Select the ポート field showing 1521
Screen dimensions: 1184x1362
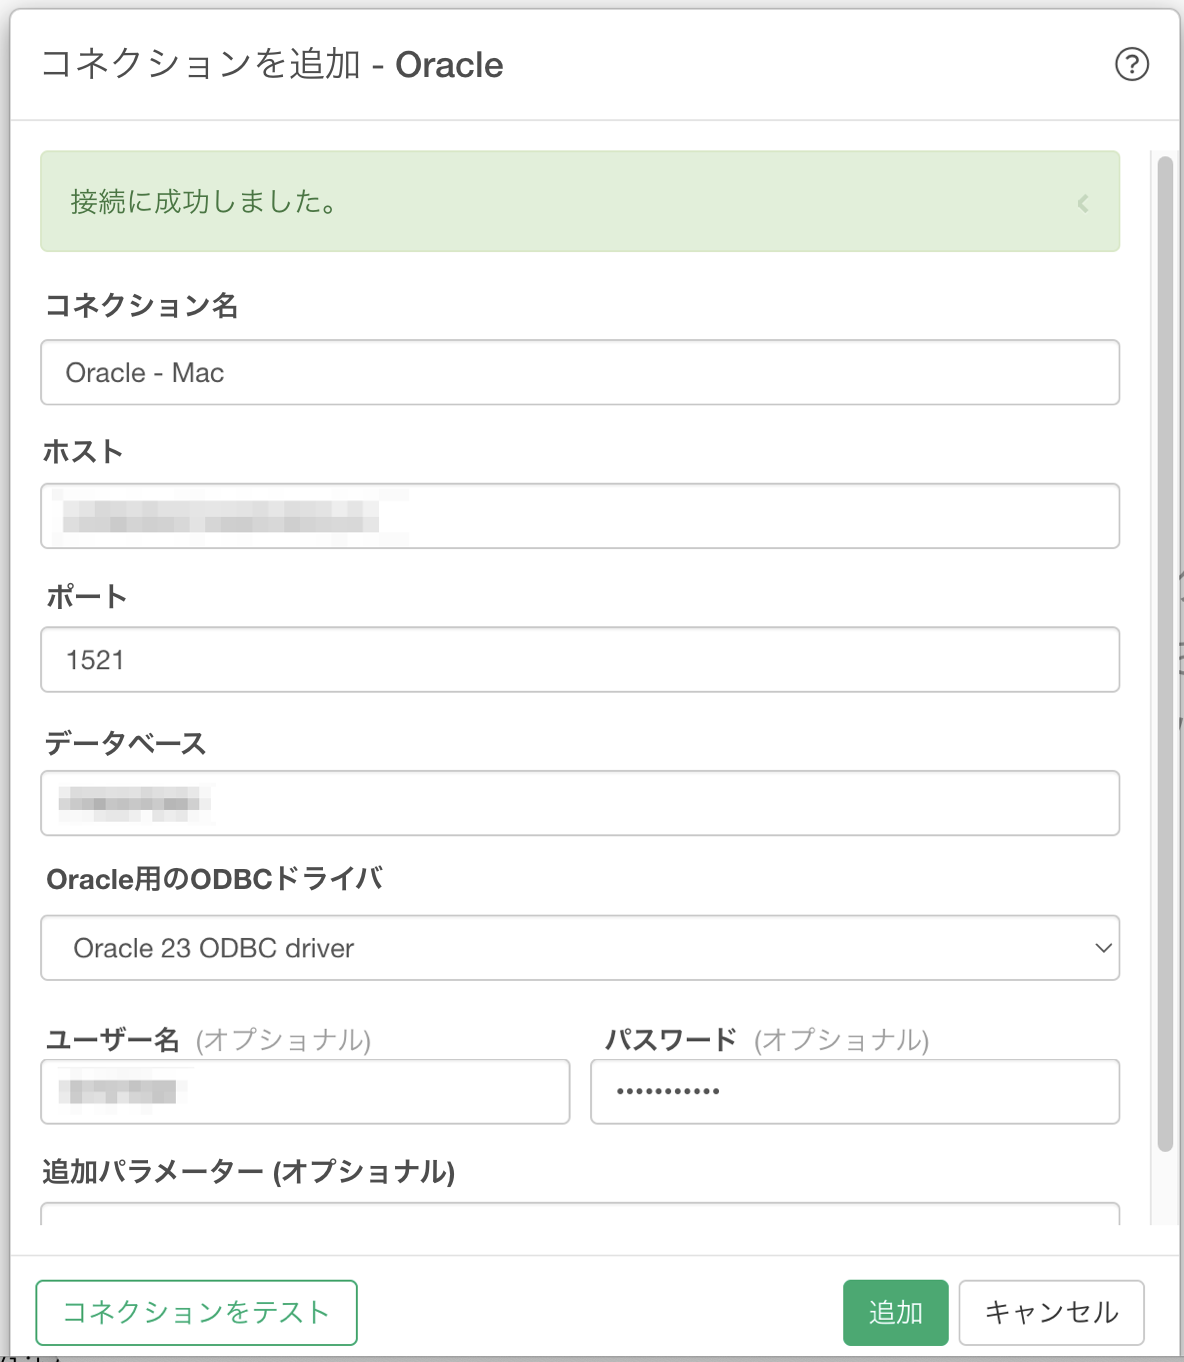(x=580, y=660)
